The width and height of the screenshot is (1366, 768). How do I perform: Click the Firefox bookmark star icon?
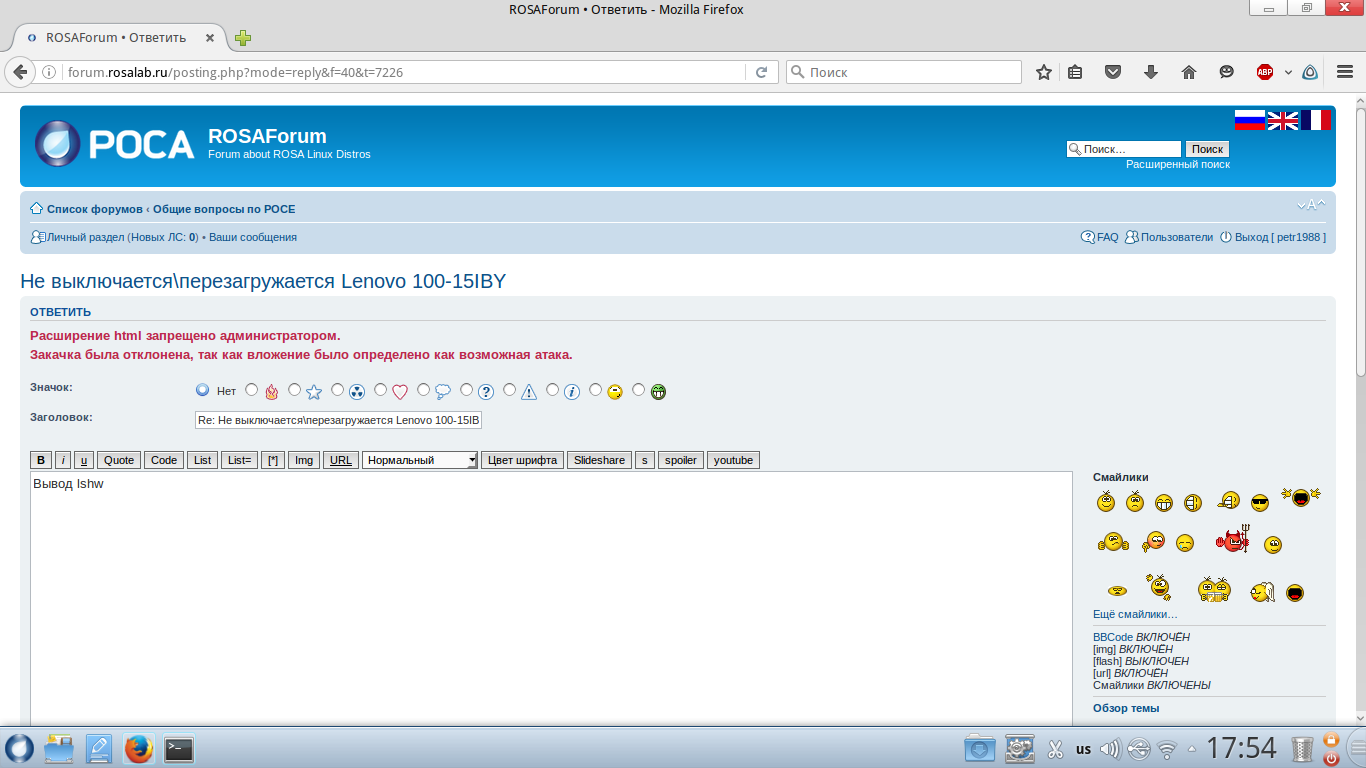coord(1044,72)
